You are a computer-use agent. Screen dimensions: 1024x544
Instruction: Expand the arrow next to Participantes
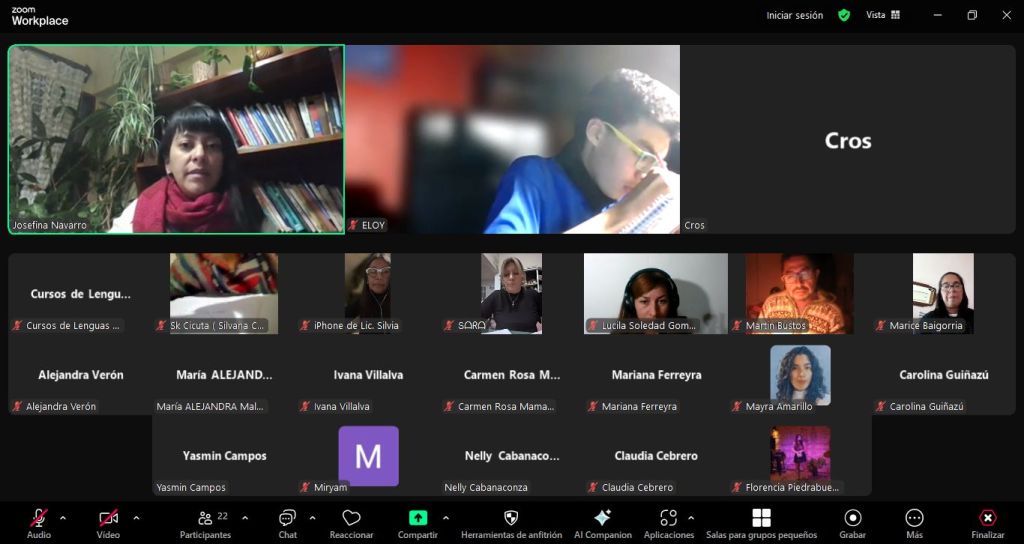coord(245,518)
